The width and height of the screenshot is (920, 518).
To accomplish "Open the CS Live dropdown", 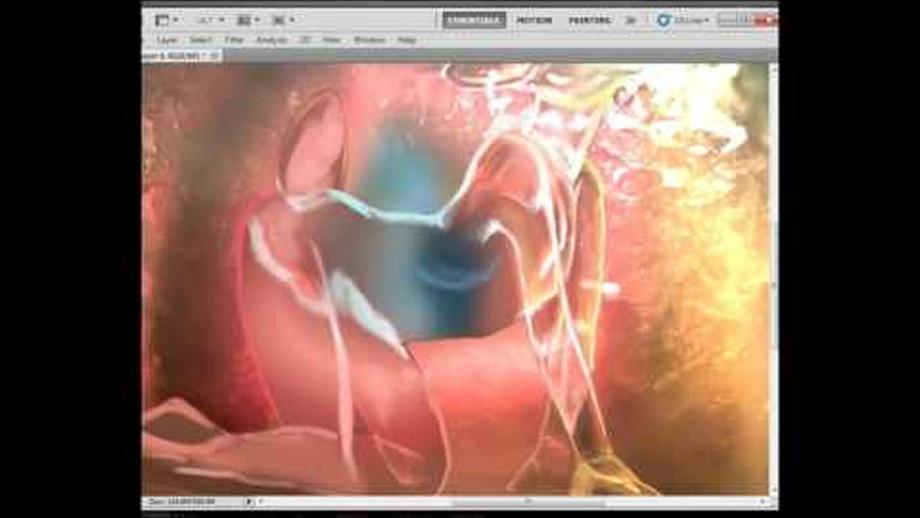I will pos(691,20).
